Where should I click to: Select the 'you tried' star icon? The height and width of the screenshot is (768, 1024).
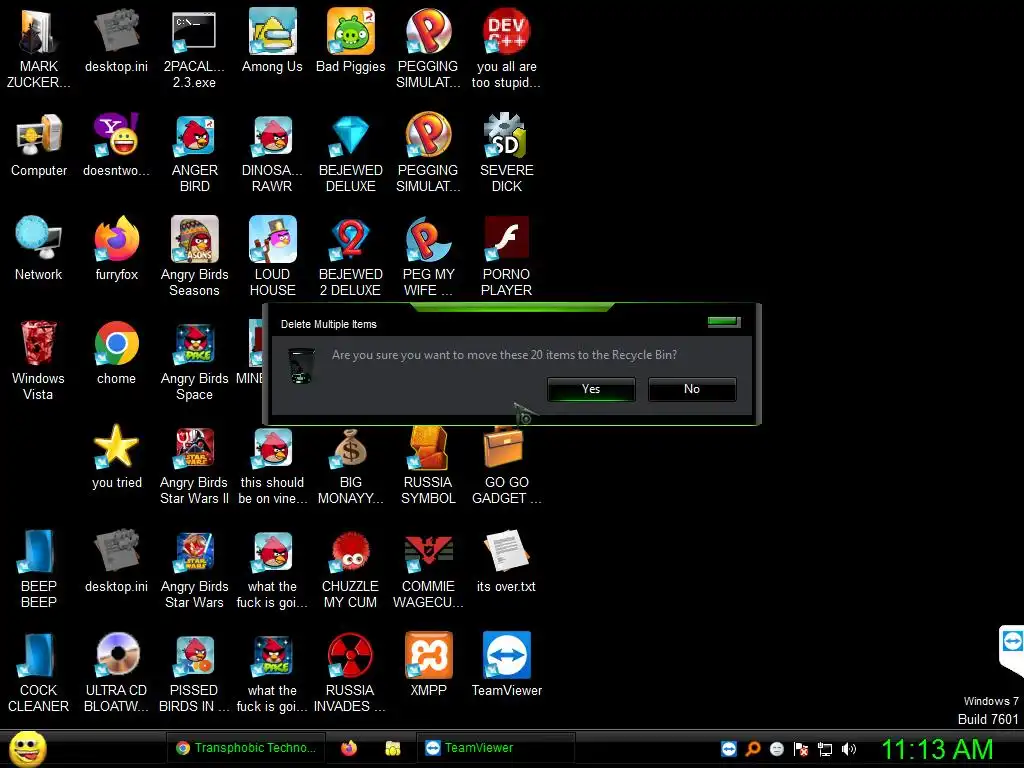pos(116,456)
